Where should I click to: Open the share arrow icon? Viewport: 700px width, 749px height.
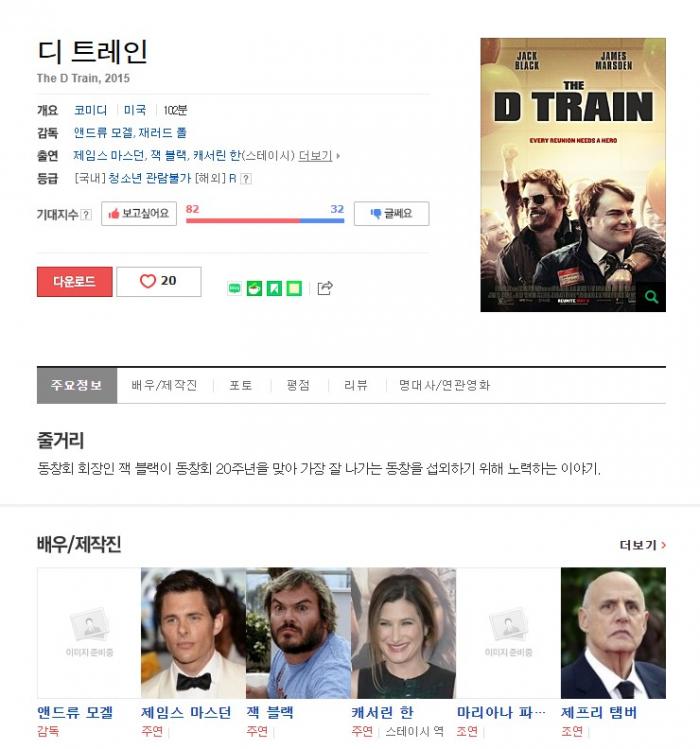(325, 288)
